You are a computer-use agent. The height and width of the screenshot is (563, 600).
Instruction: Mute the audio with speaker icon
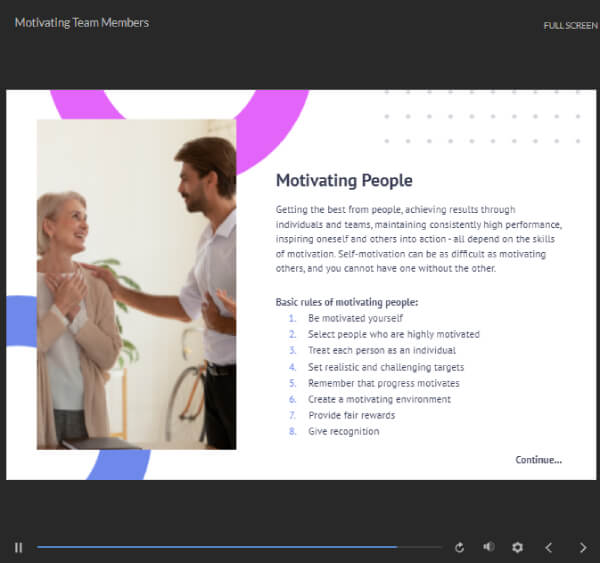pos(488,547)
